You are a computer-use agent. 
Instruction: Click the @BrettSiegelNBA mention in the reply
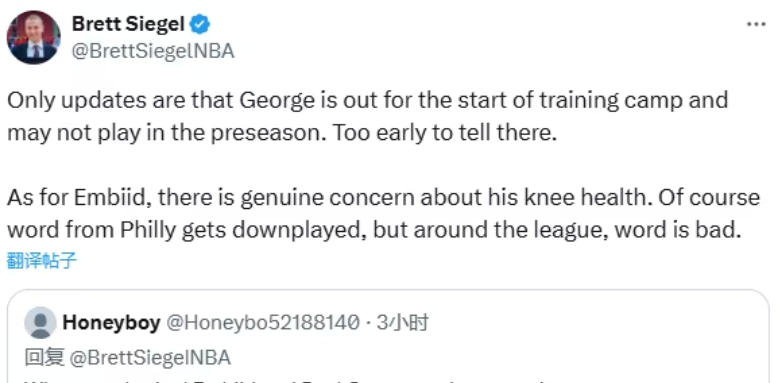pos(150,357)
